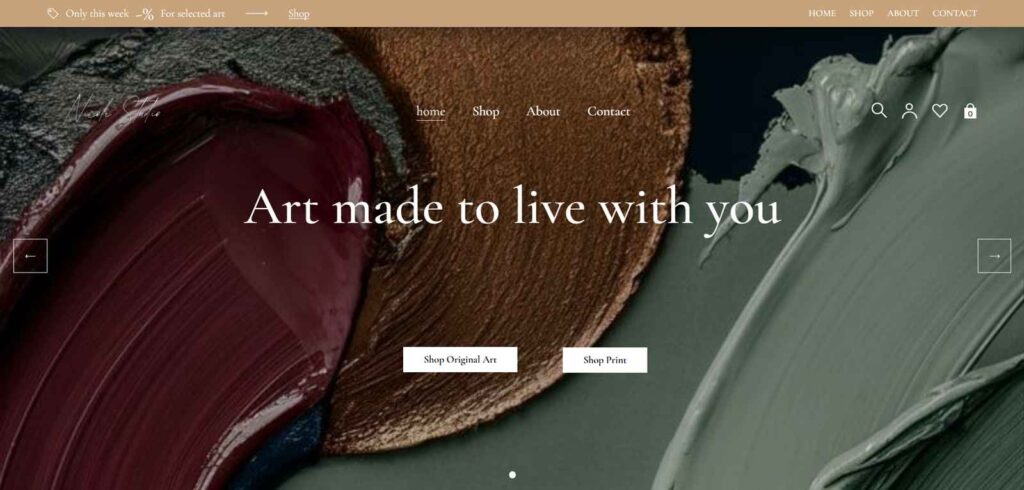Open the search magnifier icon

point(879,110)
